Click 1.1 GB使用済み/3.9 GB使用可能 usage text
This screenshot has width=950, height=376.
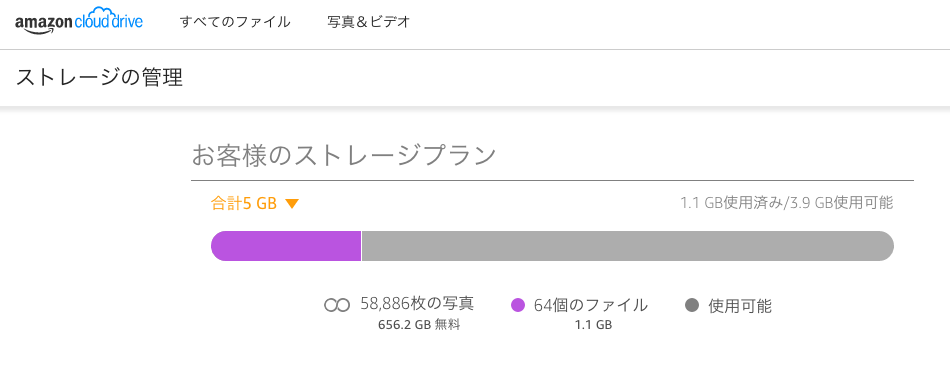coord(786,203)
